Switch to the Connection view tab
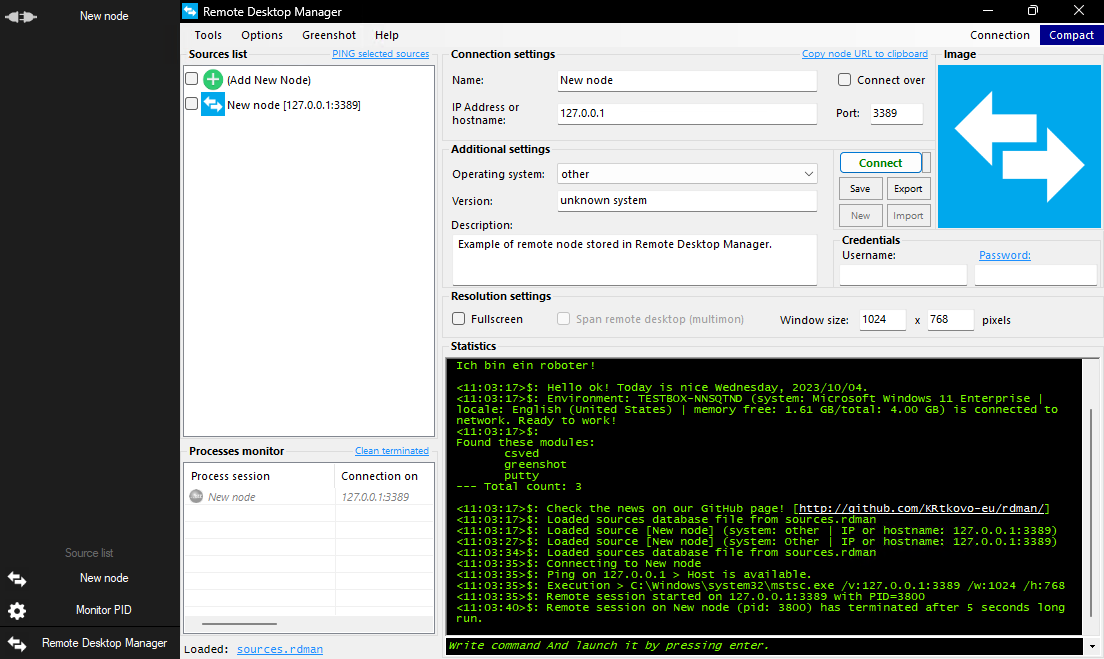 pyautogui.click(x=1000, y=35)
